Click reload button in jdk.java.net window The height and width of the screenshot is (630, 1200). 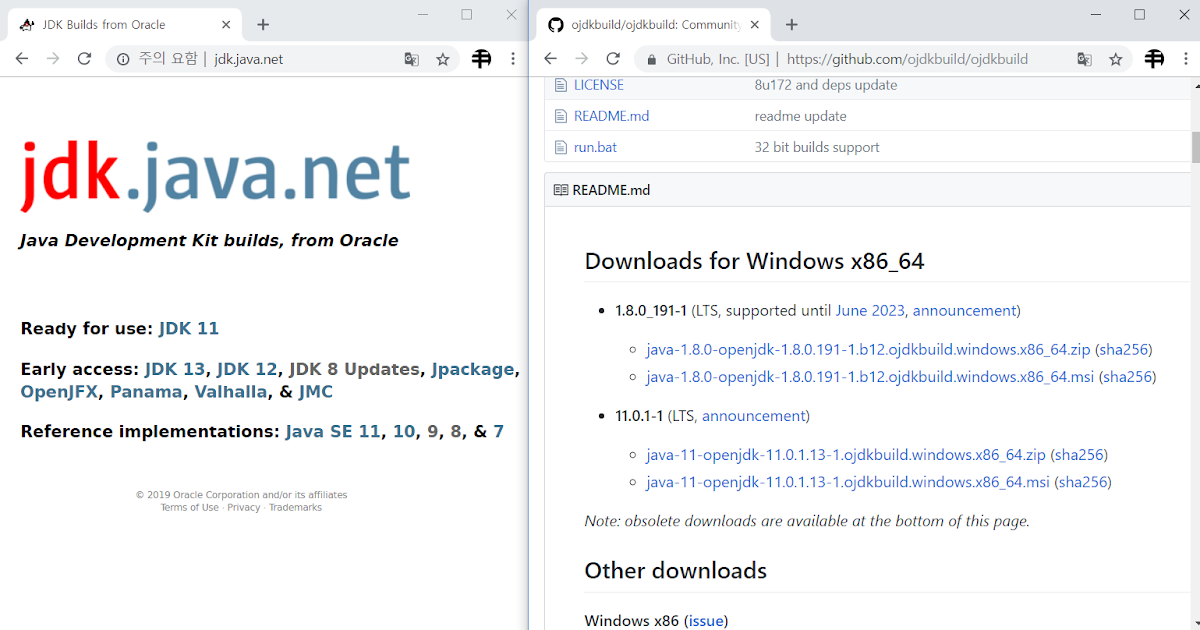pyautogui.click(x=84, y=59)
